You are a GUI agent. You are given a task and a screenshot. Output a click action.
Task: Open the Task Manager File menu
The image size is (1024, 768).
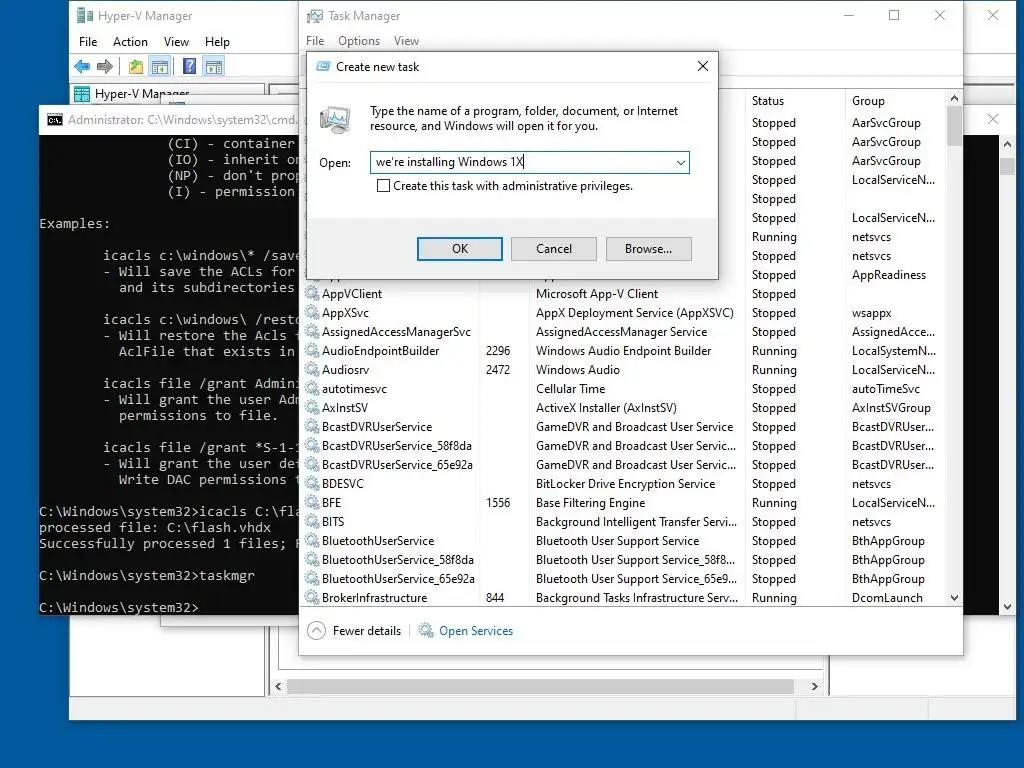pyautogui.click(x=315, y=40)
